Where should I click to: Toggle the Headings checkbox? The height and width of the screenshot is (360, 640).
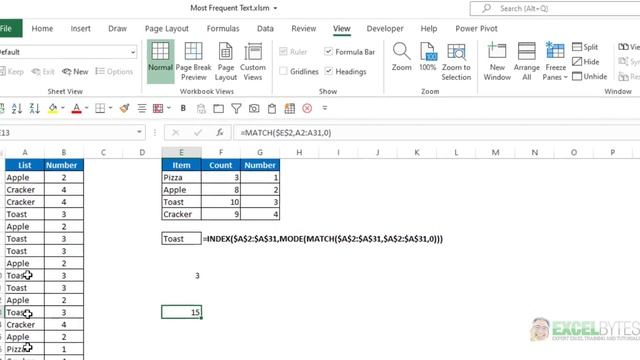coord(328,71)
